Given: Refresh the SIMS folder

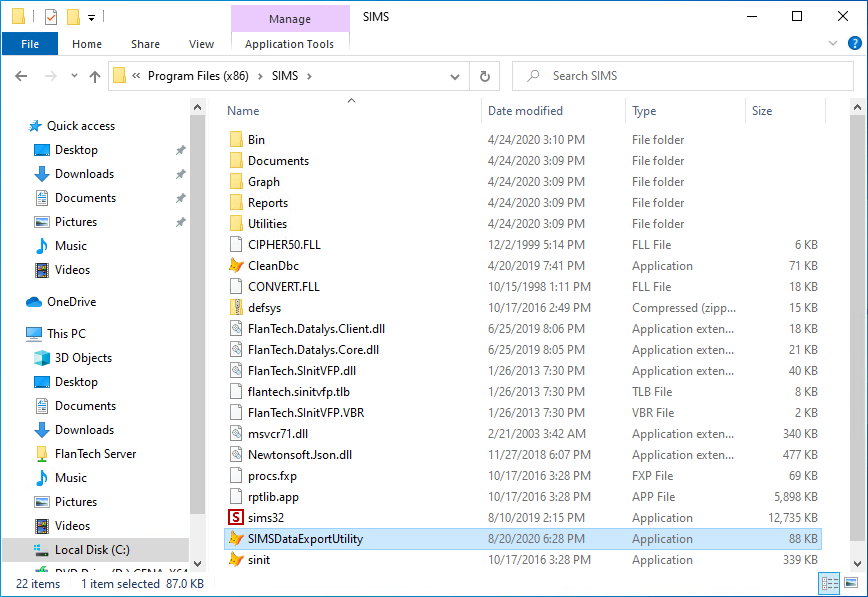Looking at the screenshot, I should 484,76.
